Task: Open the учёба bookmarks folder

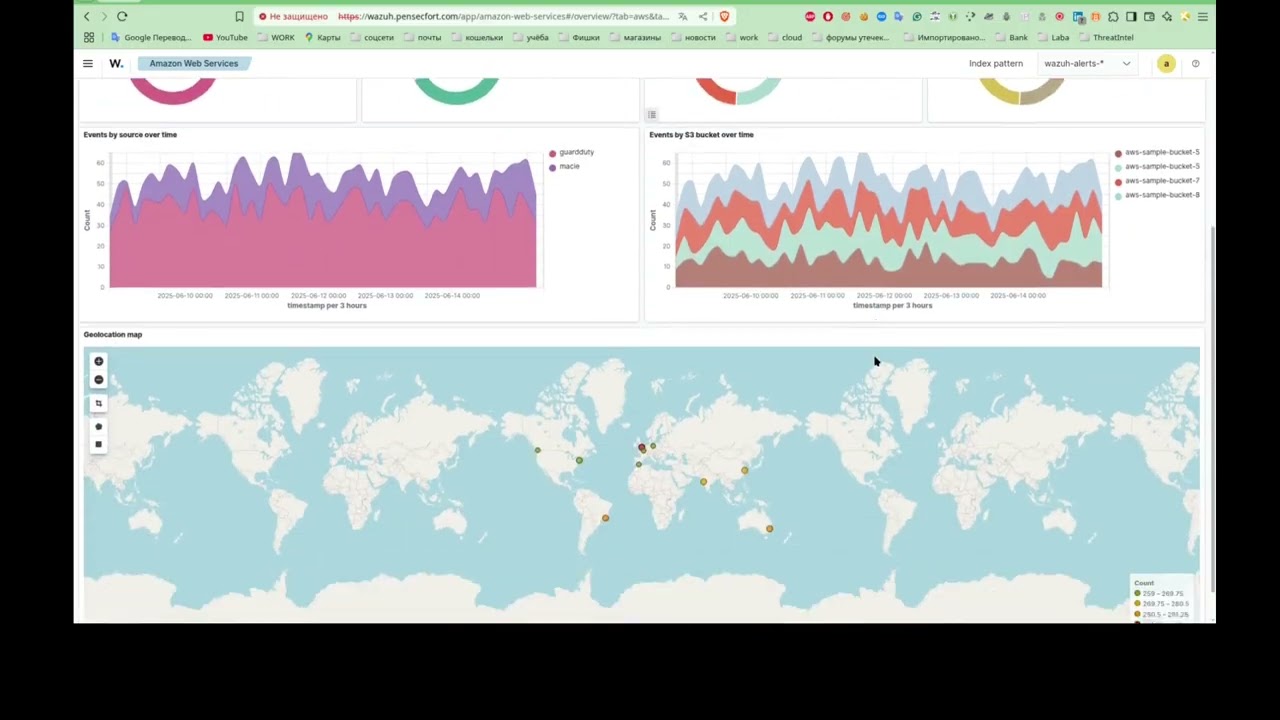Action: click(530, 37)
